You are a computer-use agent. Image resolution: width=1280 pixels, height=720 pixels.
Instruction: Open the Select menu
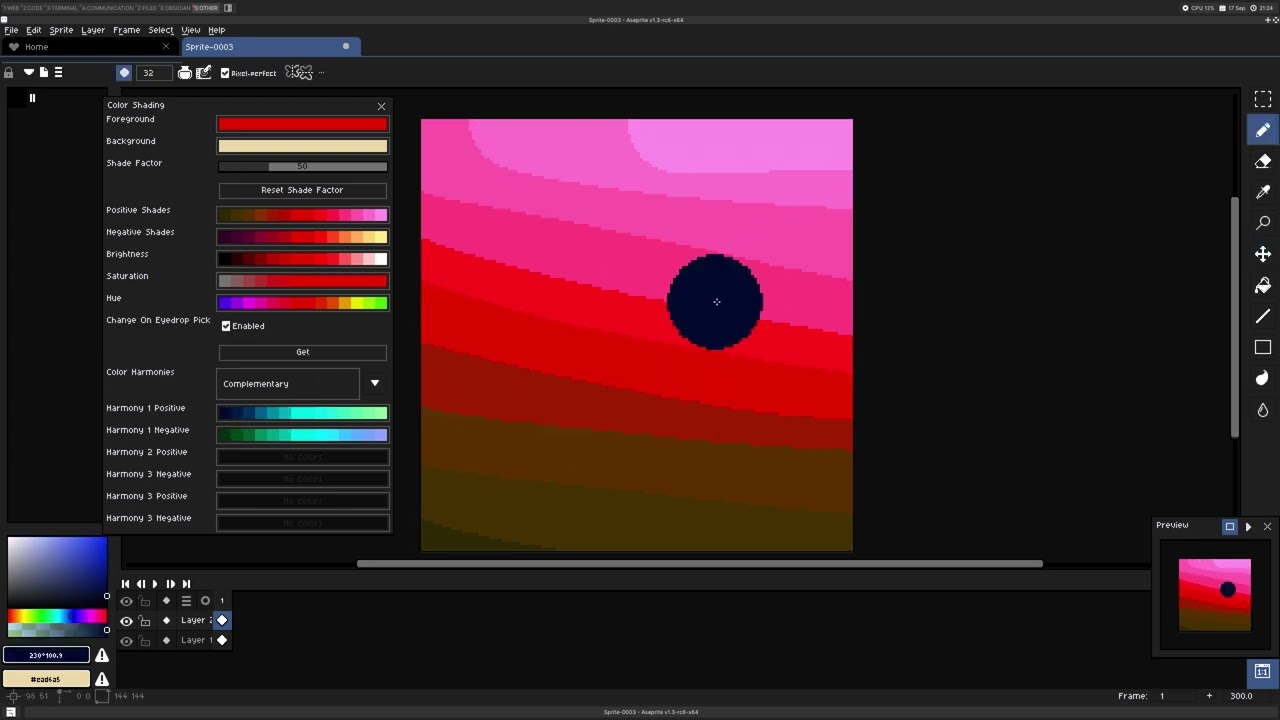(161, 30)
